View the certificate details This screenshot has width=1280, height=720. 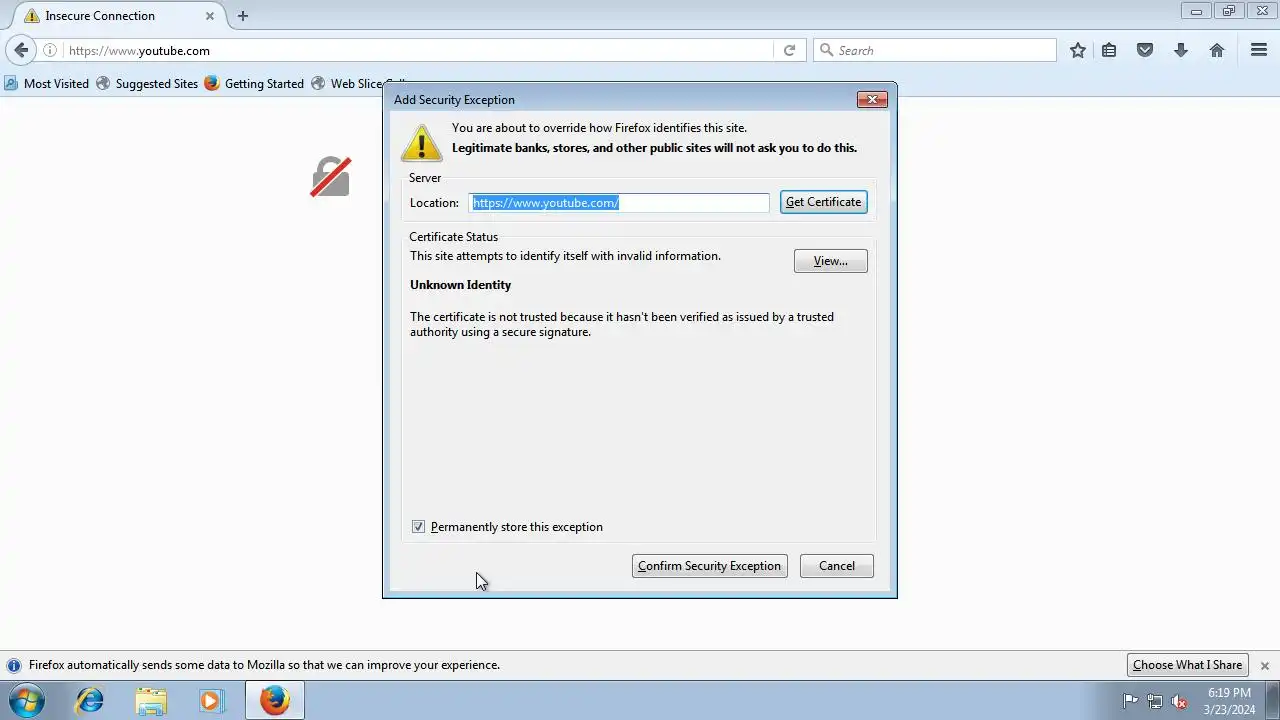[x=830, y=261]
